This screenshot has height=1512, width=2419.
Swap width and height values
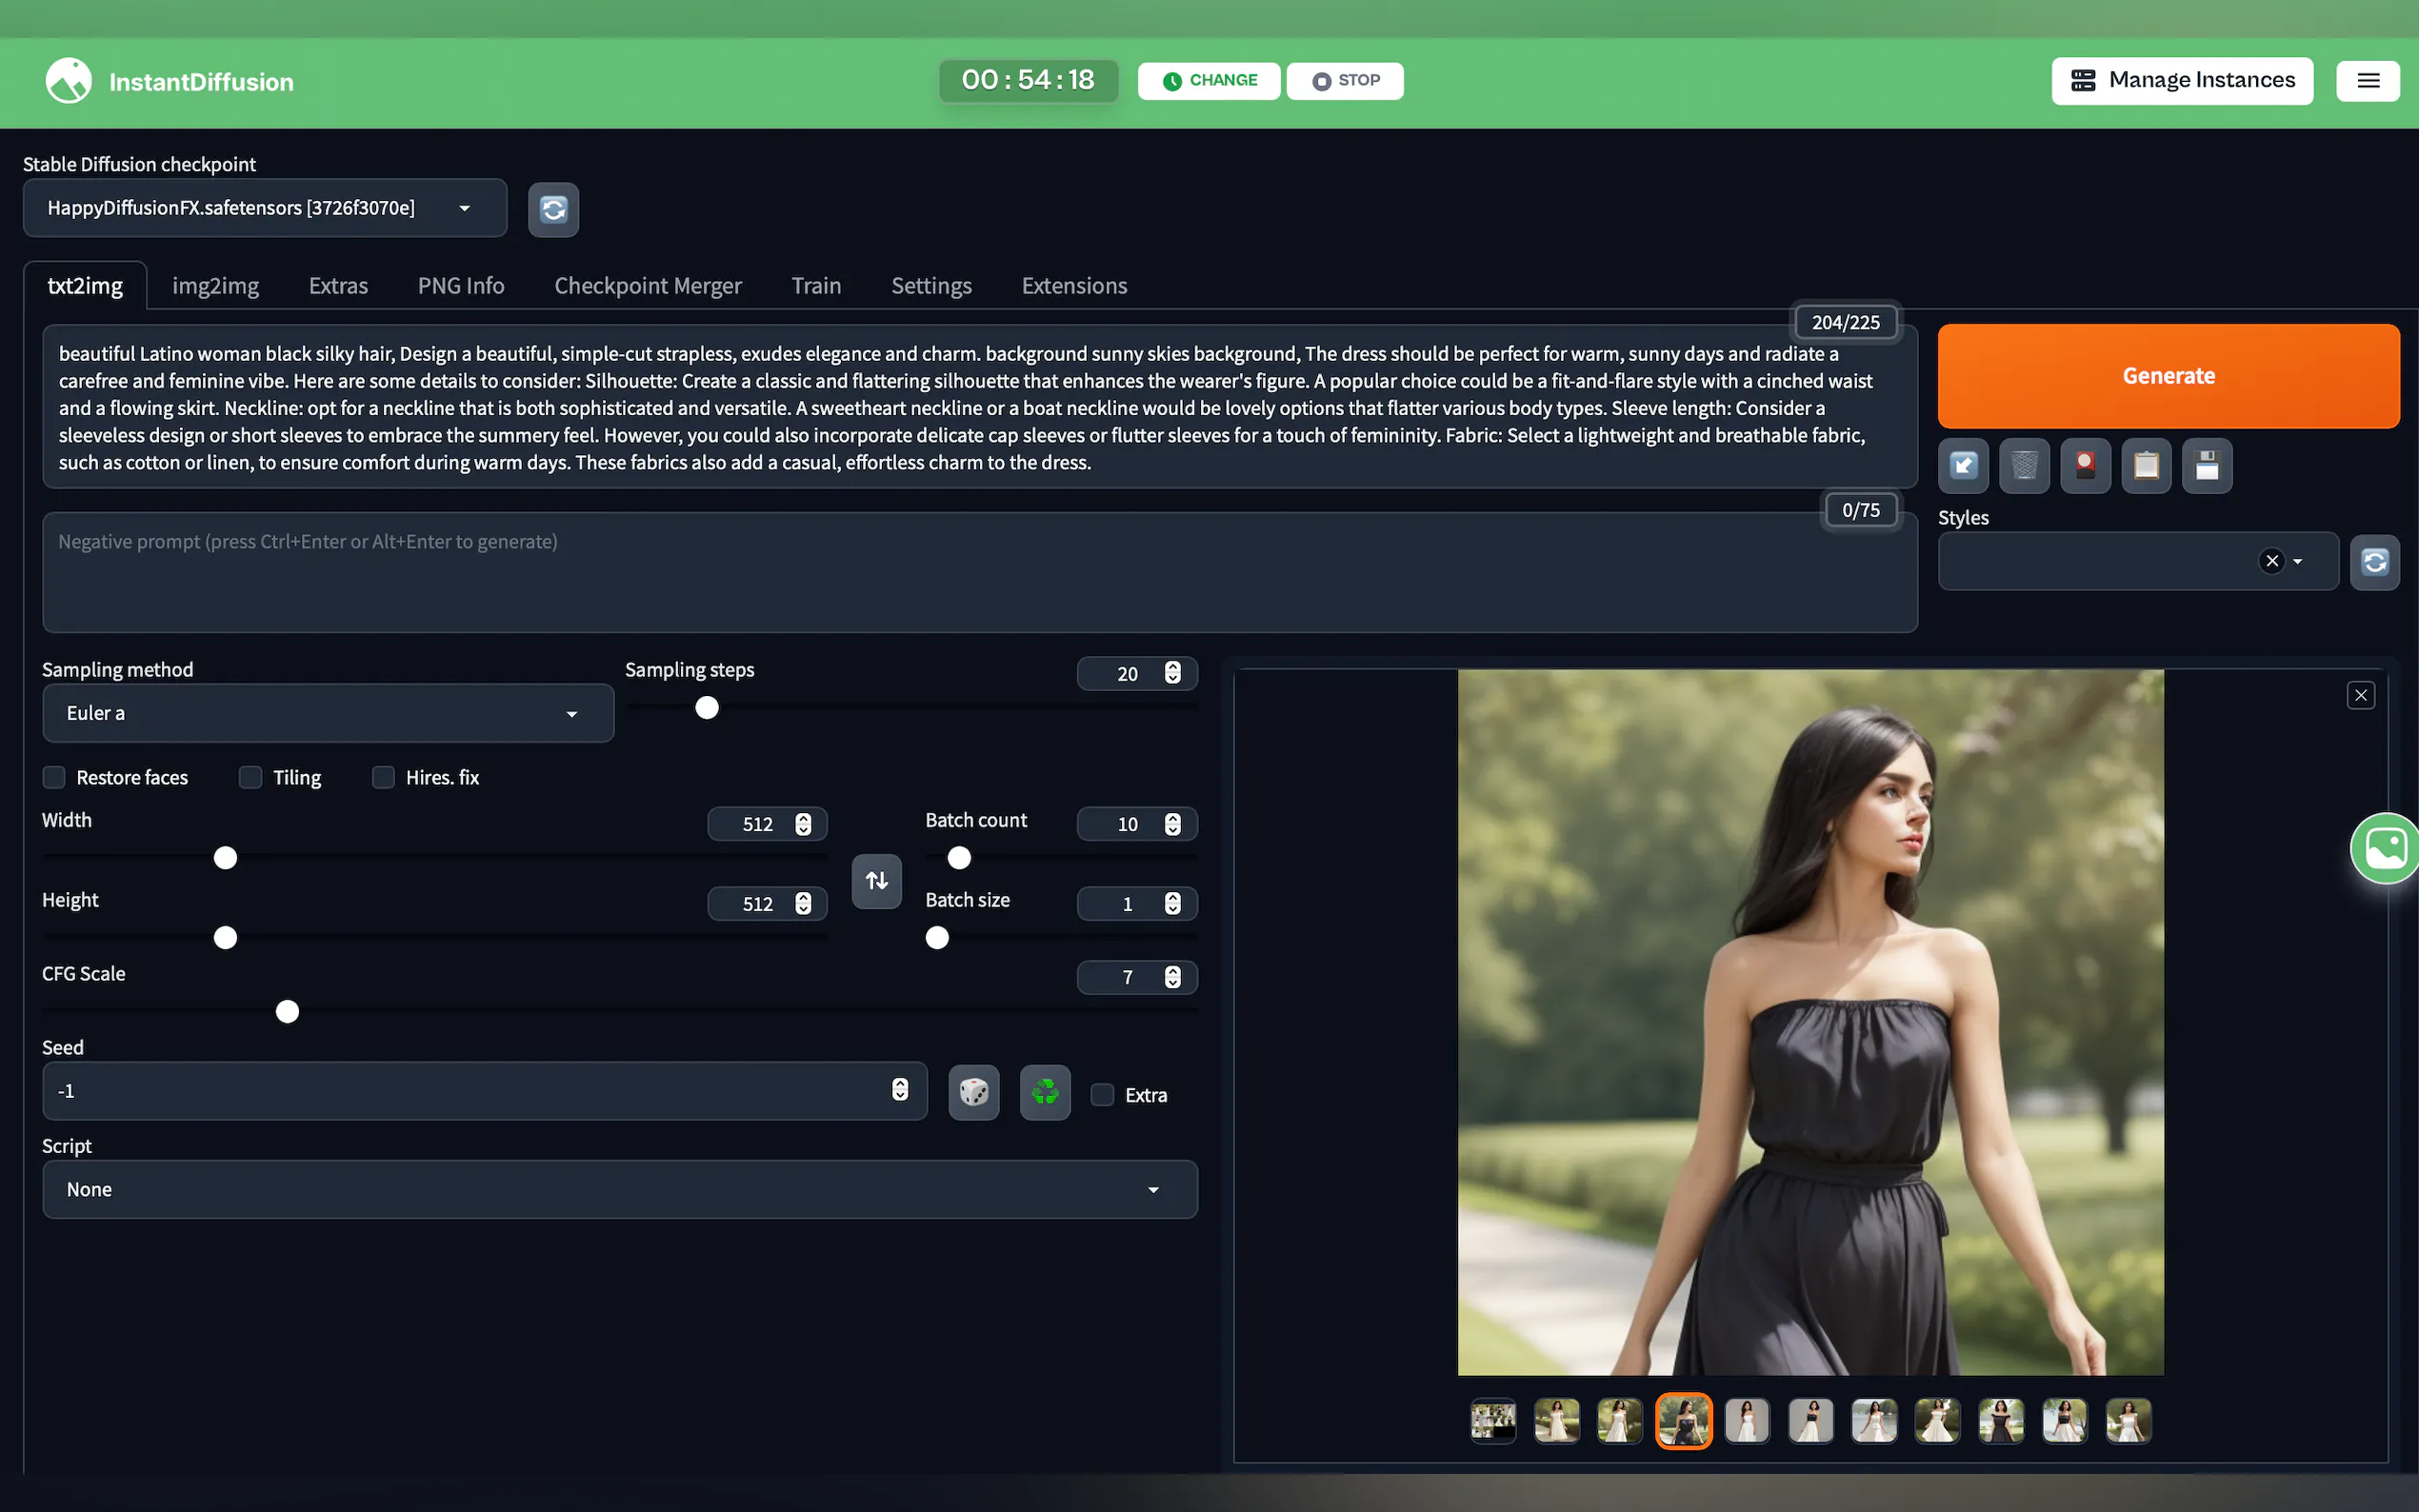(876, 881)
